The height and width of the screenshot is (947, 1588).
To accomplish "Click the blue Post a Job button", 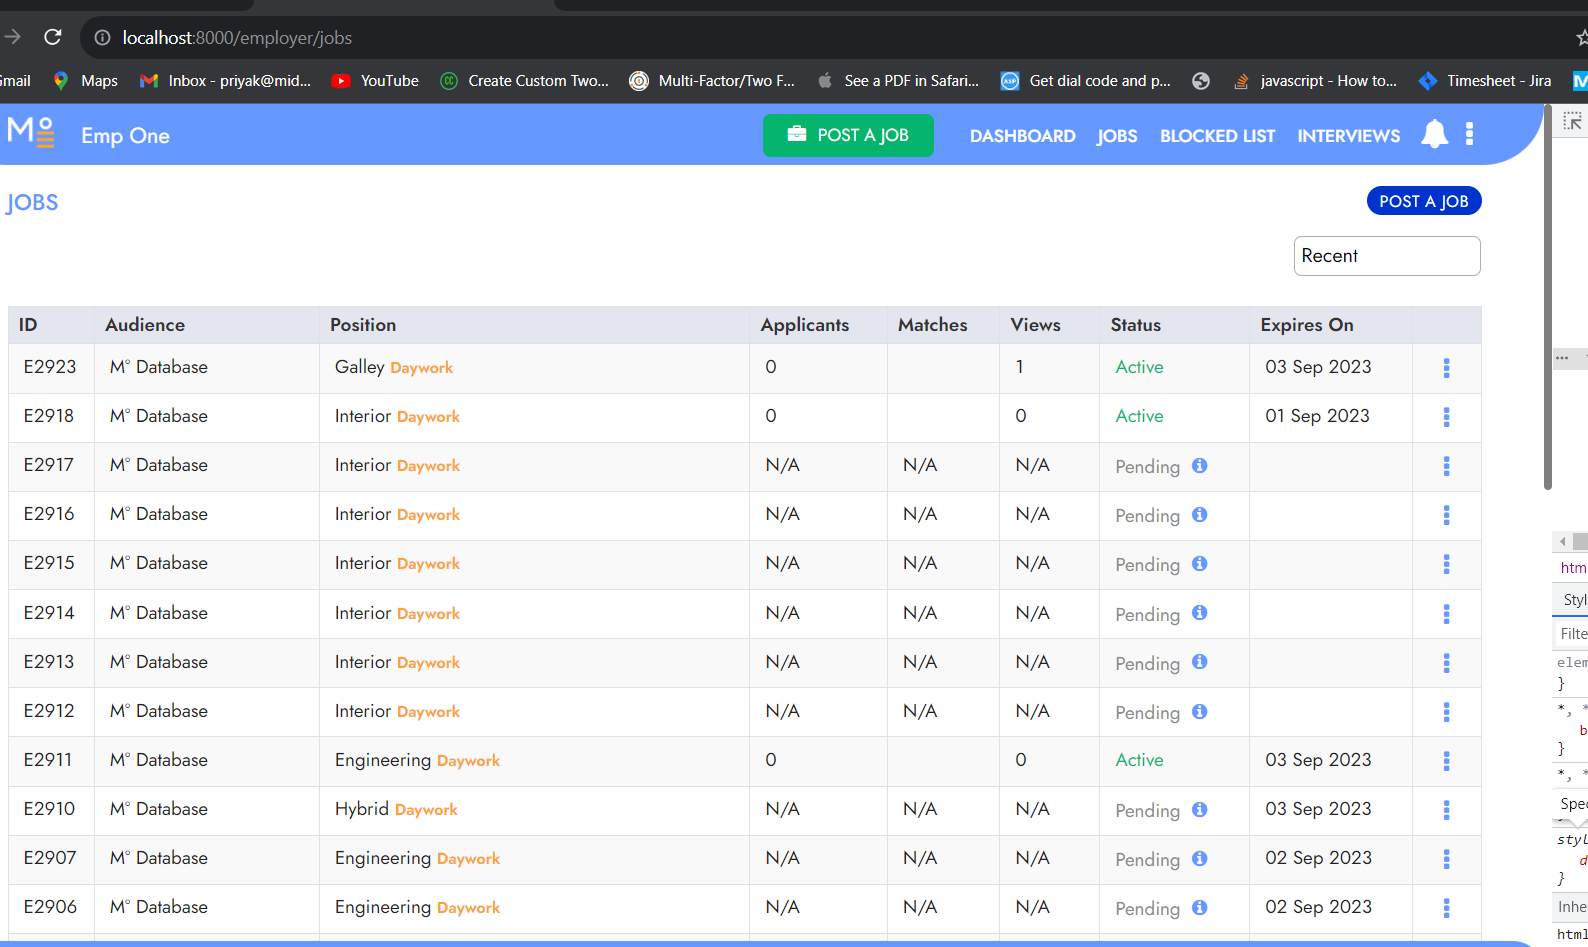I will 1423,201.
